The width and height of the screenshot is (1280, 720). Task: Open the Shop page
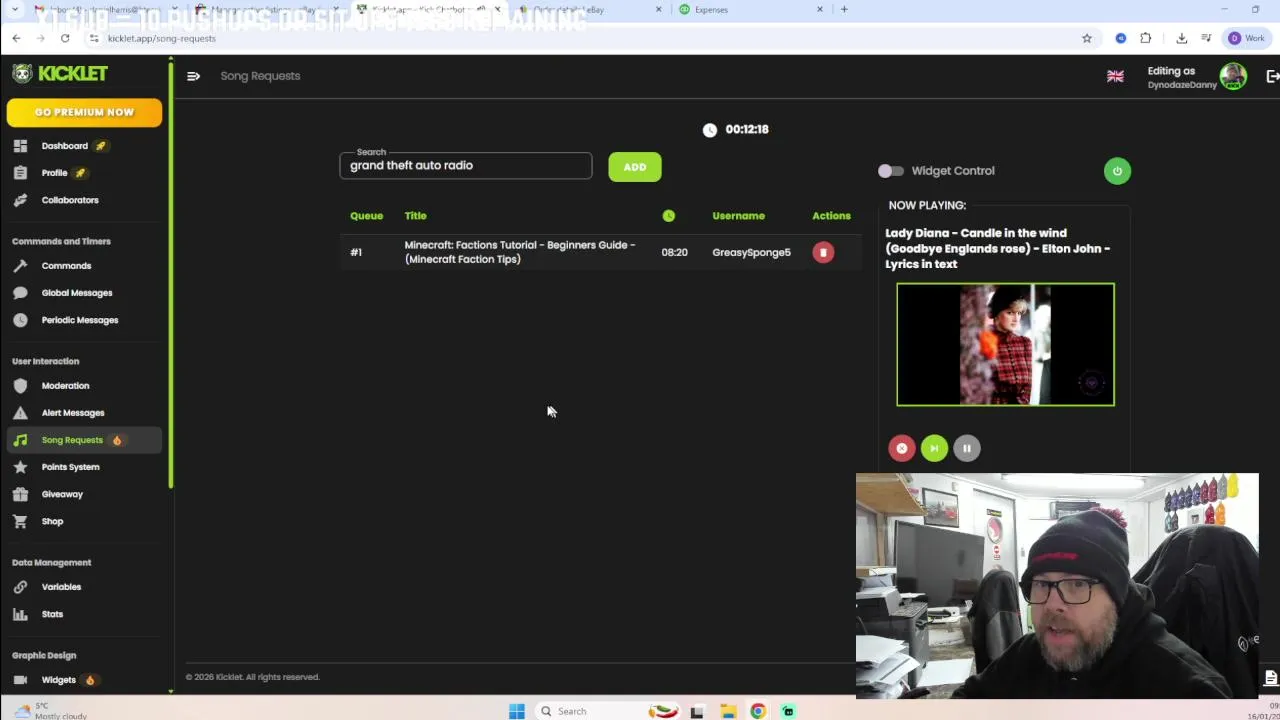[52, 521]
